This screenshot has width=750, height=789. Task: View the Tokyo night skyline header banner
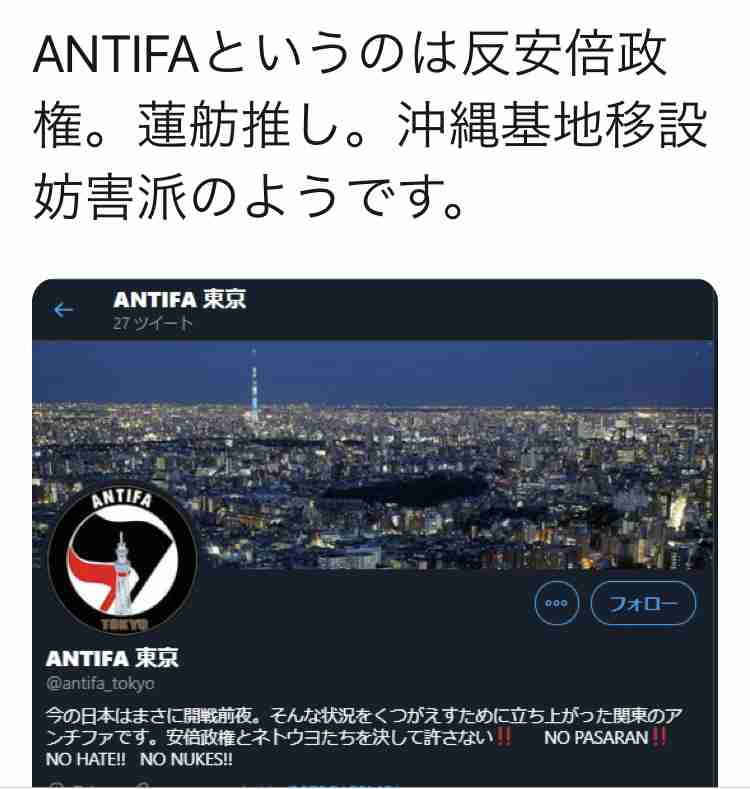tap(374, 455)
